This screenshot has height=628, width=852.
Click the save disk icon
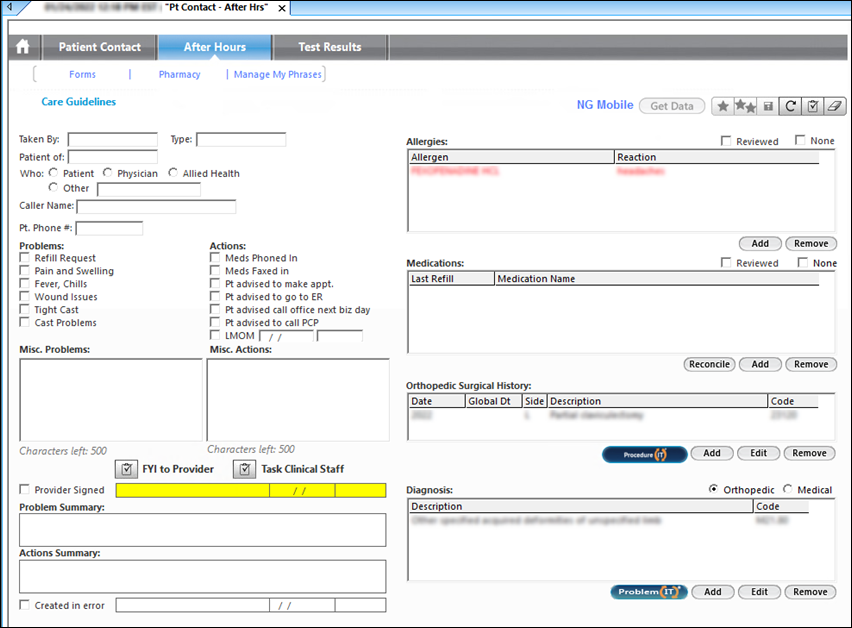(x=768, y=106)
